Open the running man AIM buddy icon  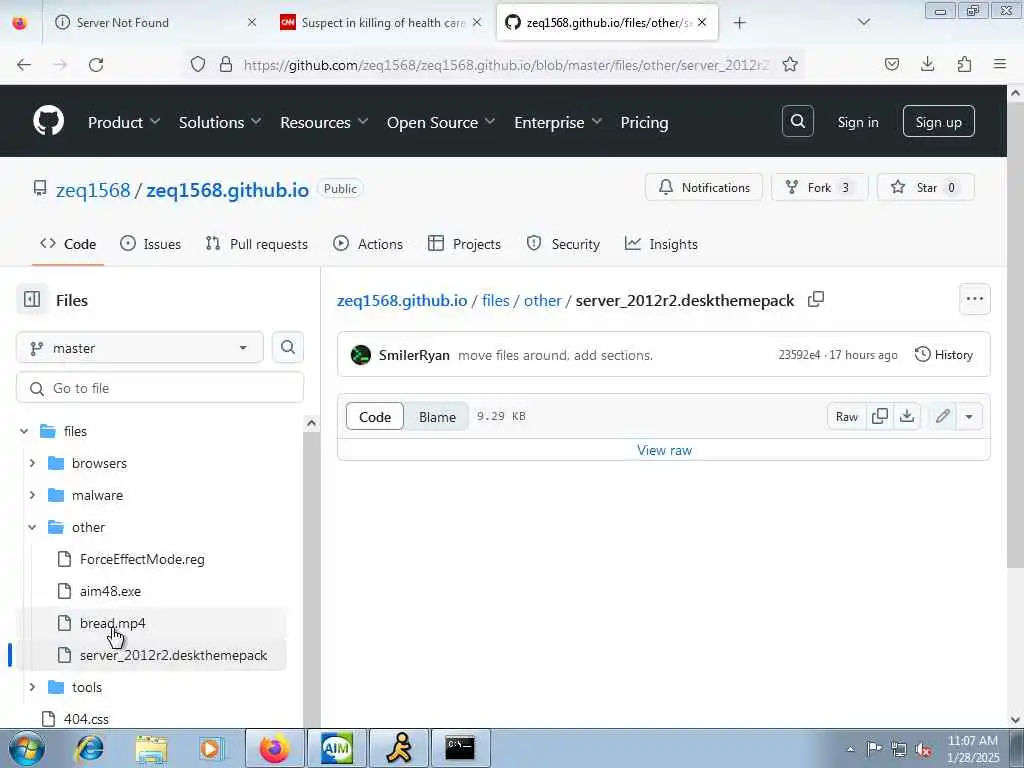pyautogui.click(x=399, y=748)
